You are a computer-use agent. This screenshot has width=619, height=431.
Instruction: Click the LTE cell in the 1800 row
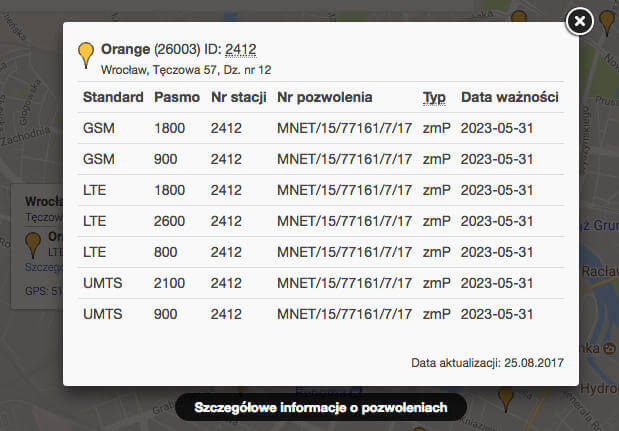pyautogui.click(x=94, y=190)
